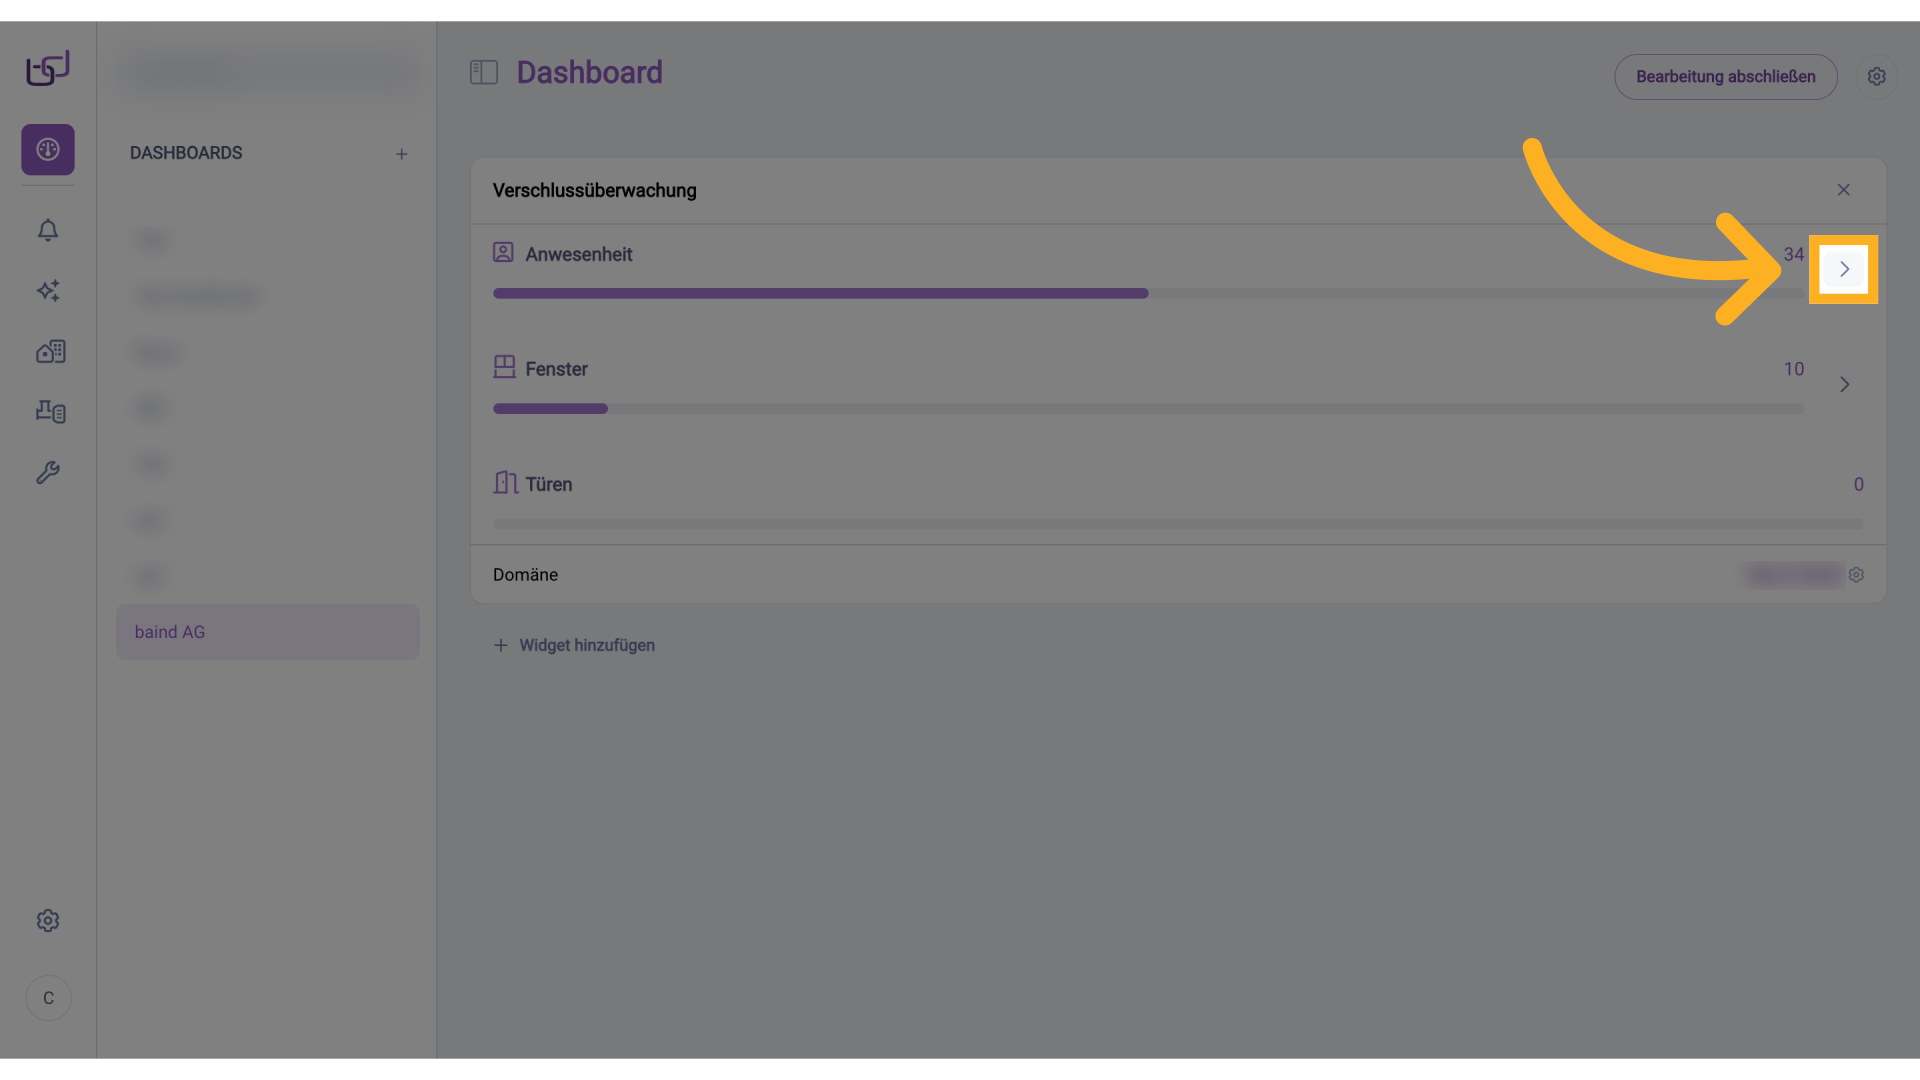Select the devices icon below the buildings icon
1920x1080 pixels.
49,412
